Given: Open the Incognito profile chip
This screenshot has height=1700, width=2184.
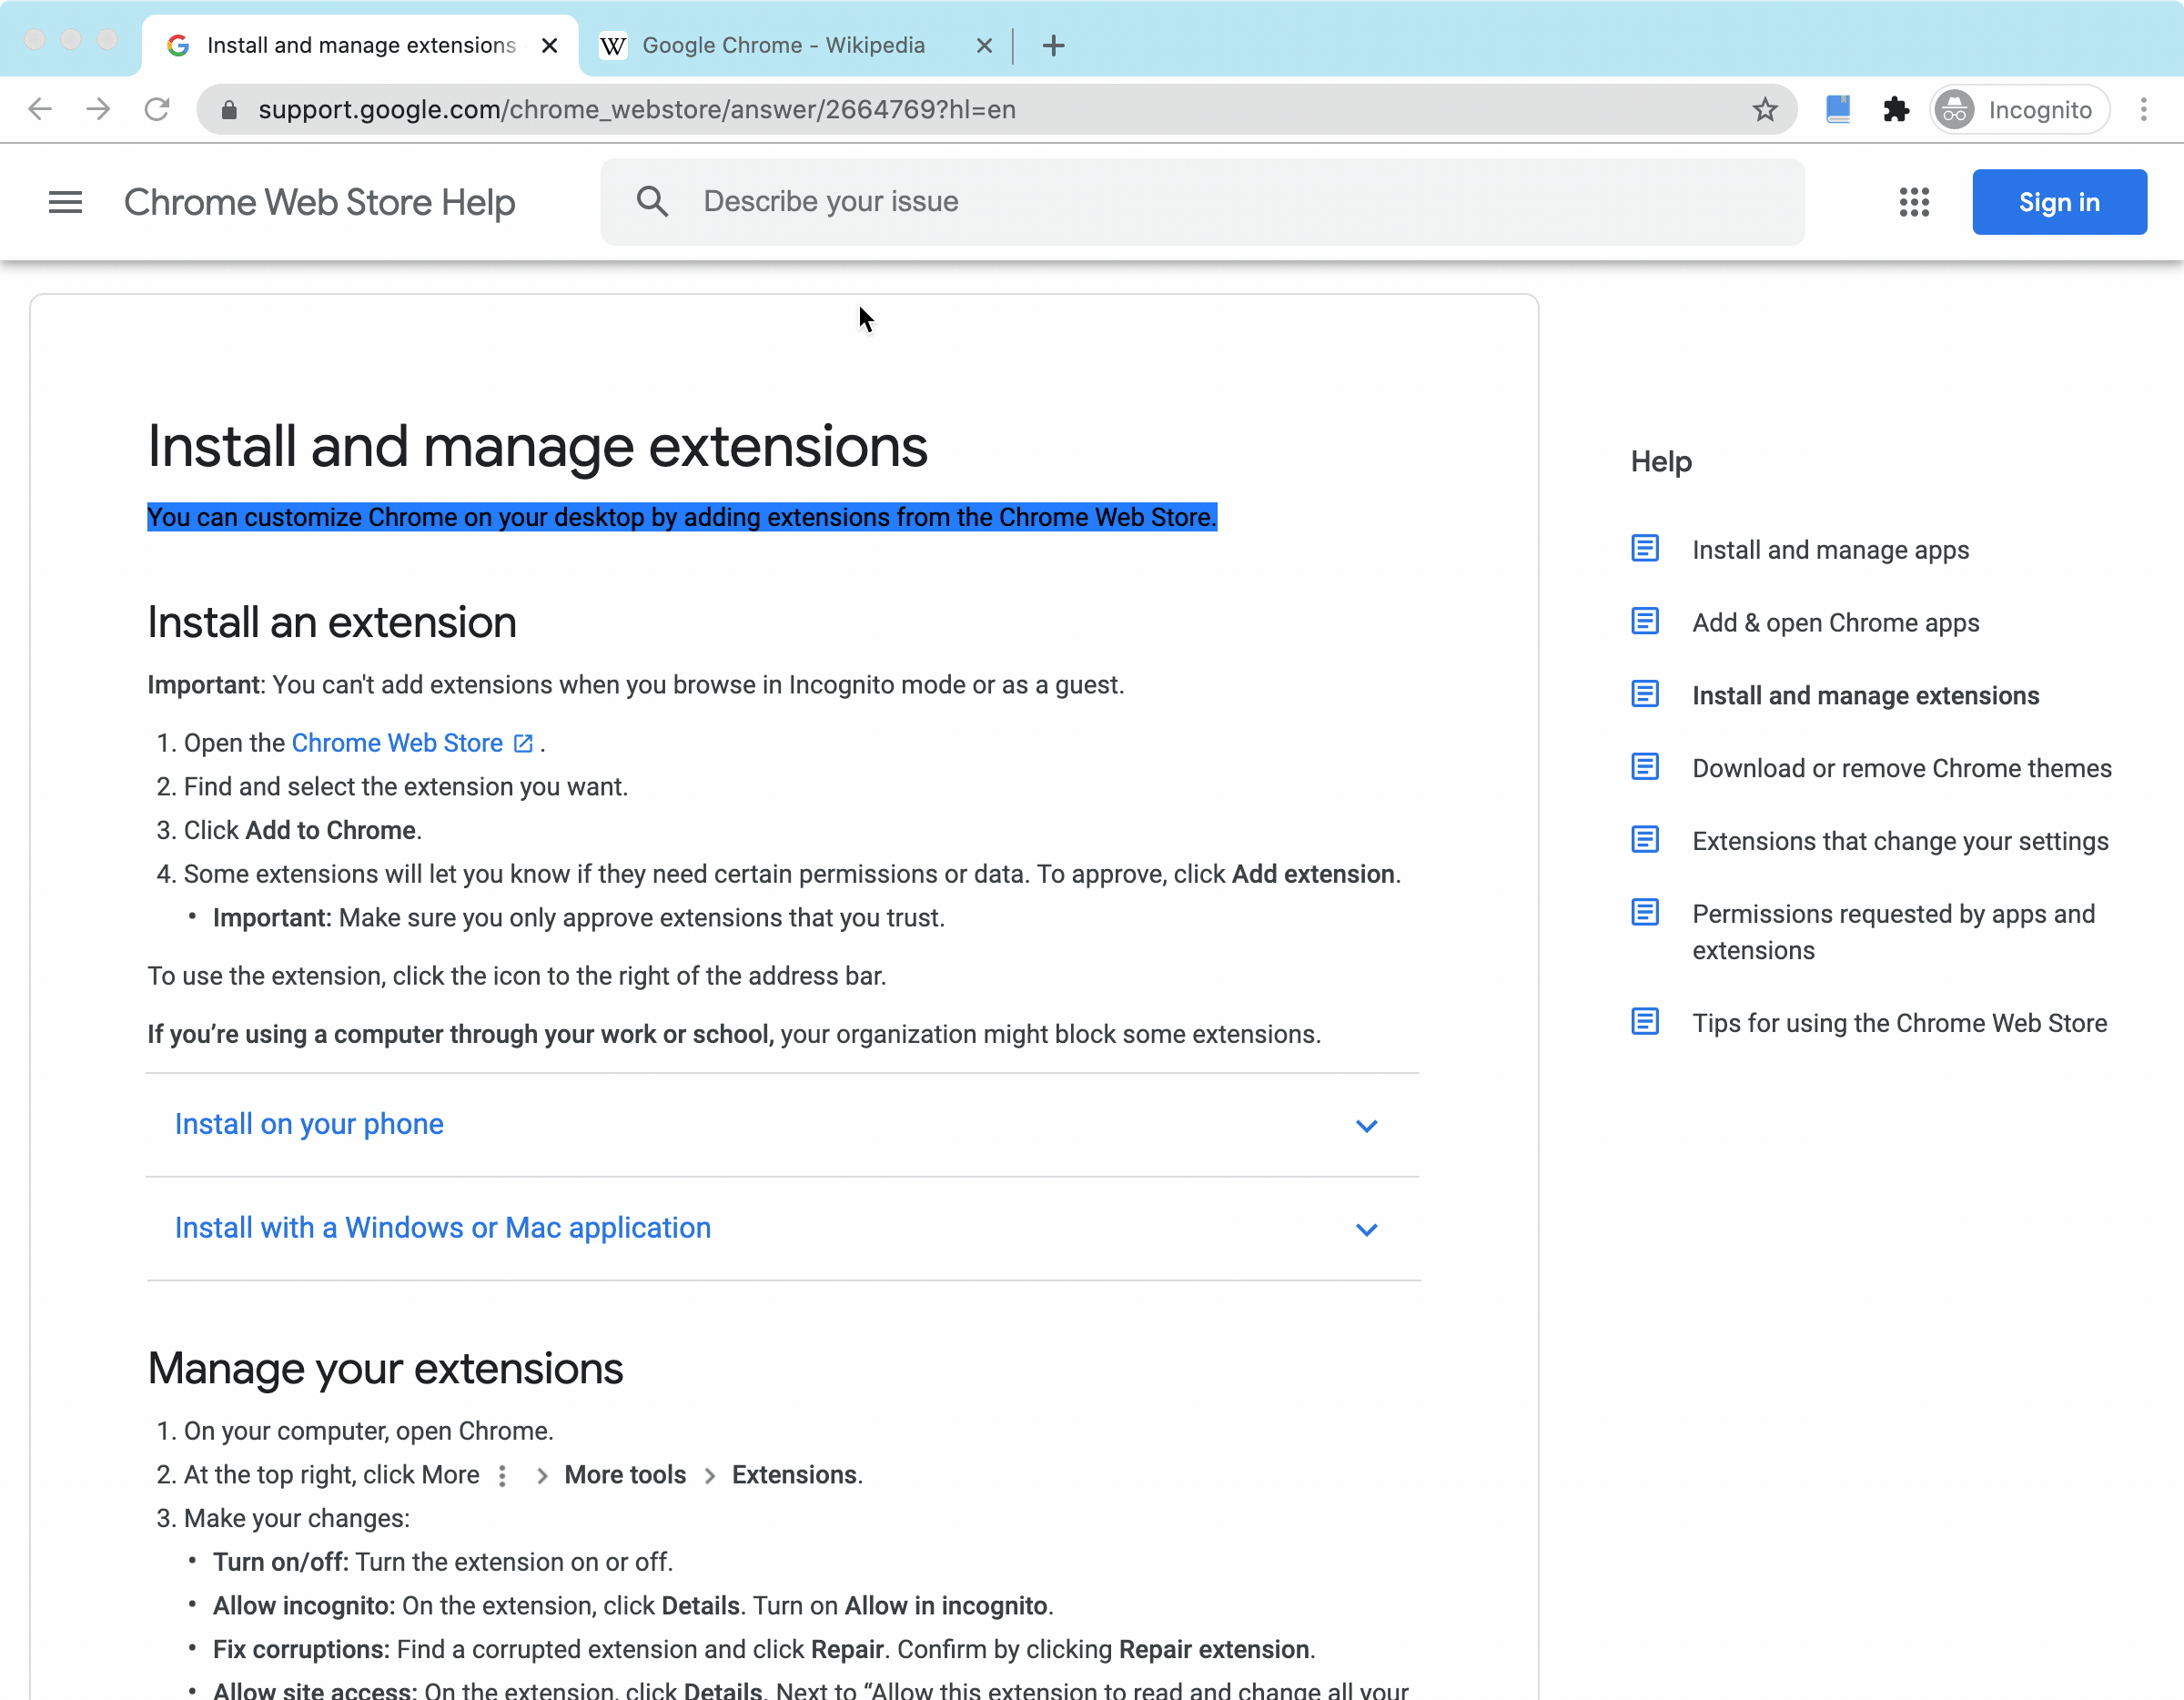Looking at the screenshot, I should pos(2018,109).
